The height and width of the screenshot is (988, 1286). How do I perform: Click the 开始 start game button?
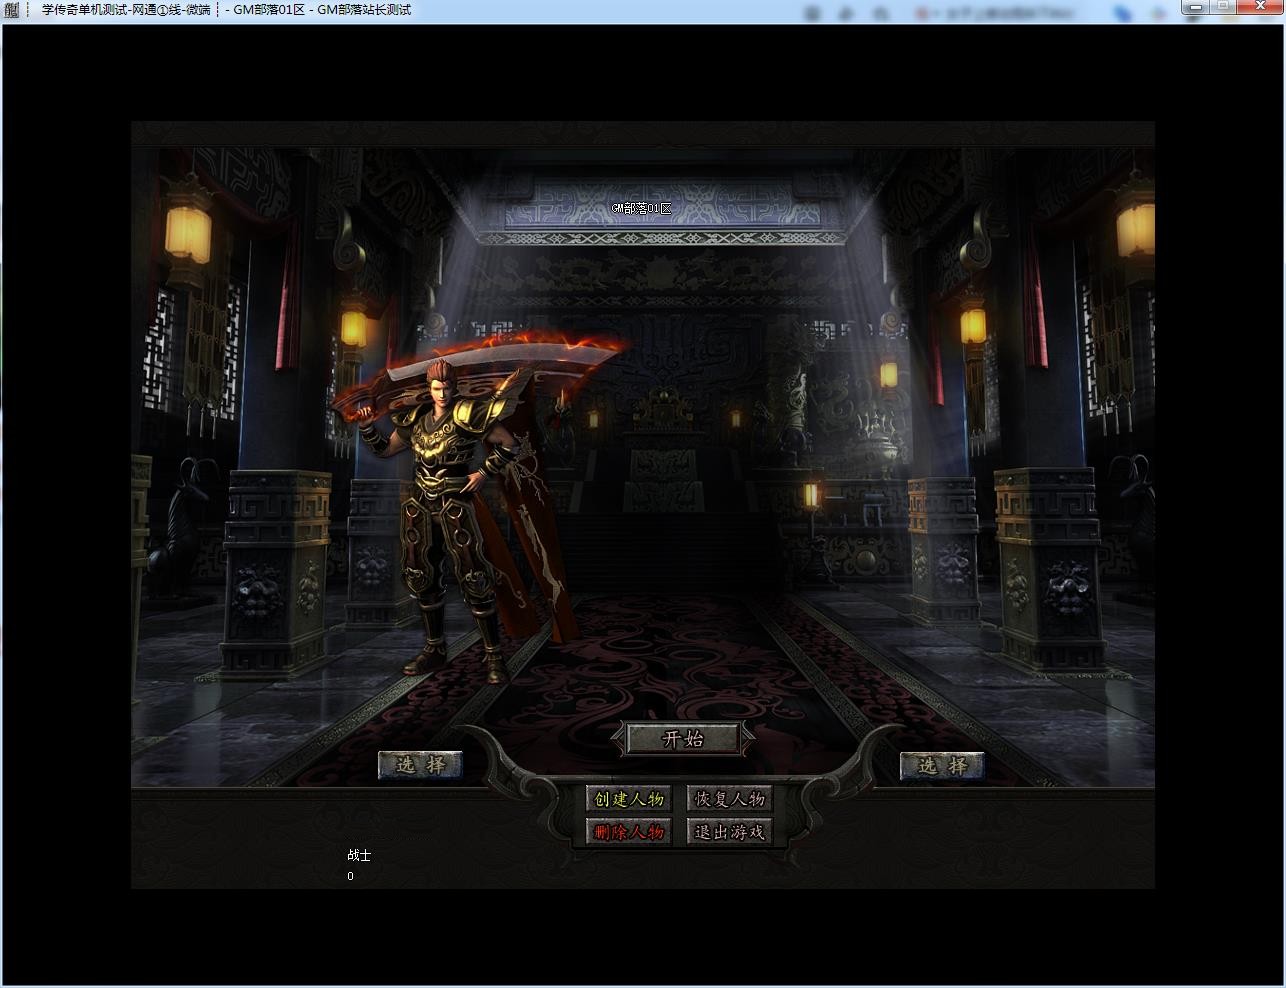coord(683,739)
